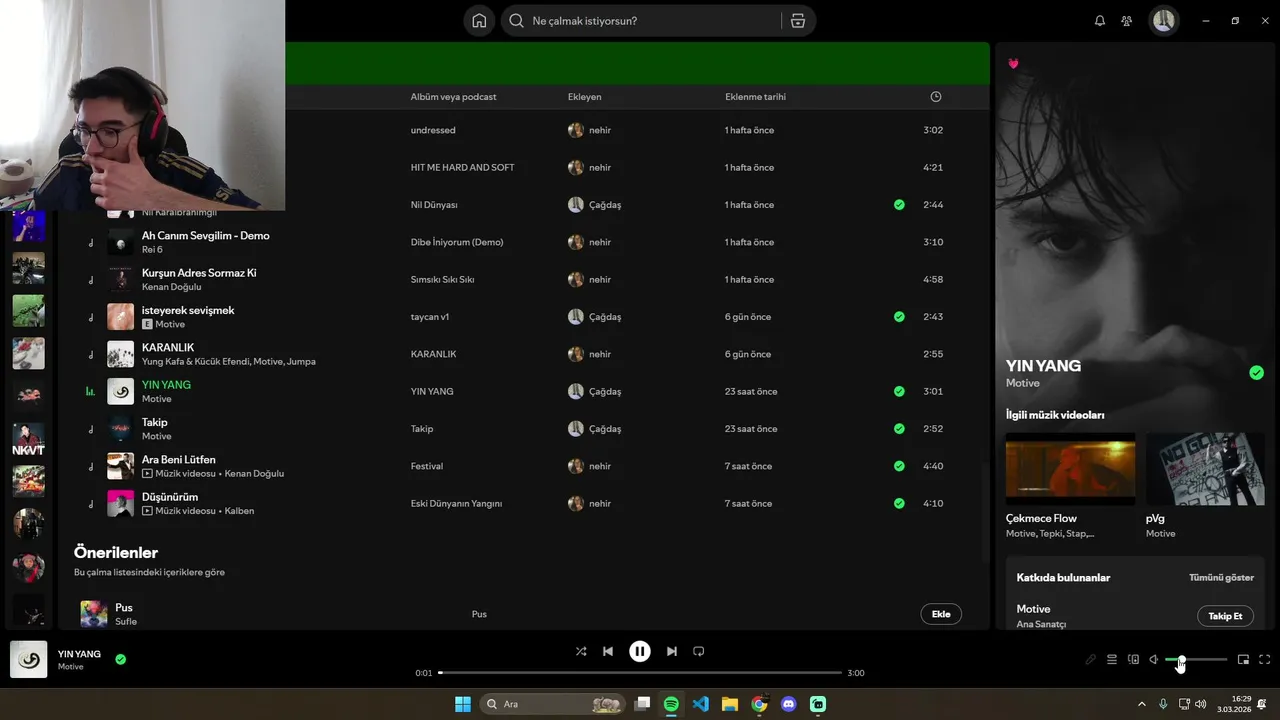The image size is (1280, 720).
Task: Click the YIN YANG spiral cover in track list
Action: point(121,392)
